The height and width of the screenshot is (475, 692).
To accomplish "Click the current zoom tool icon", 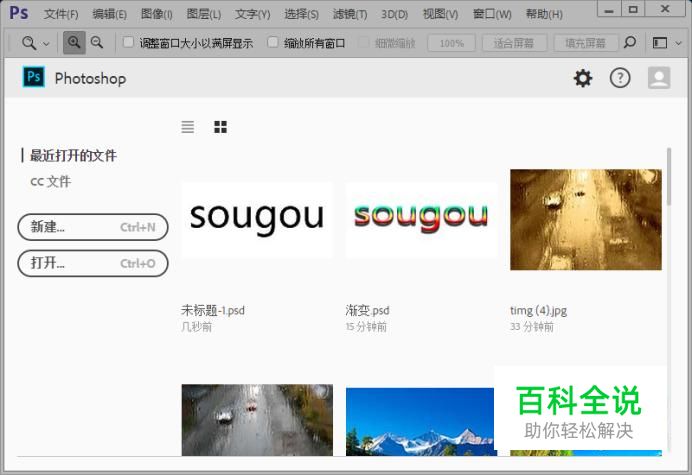I will click(29, 43).
